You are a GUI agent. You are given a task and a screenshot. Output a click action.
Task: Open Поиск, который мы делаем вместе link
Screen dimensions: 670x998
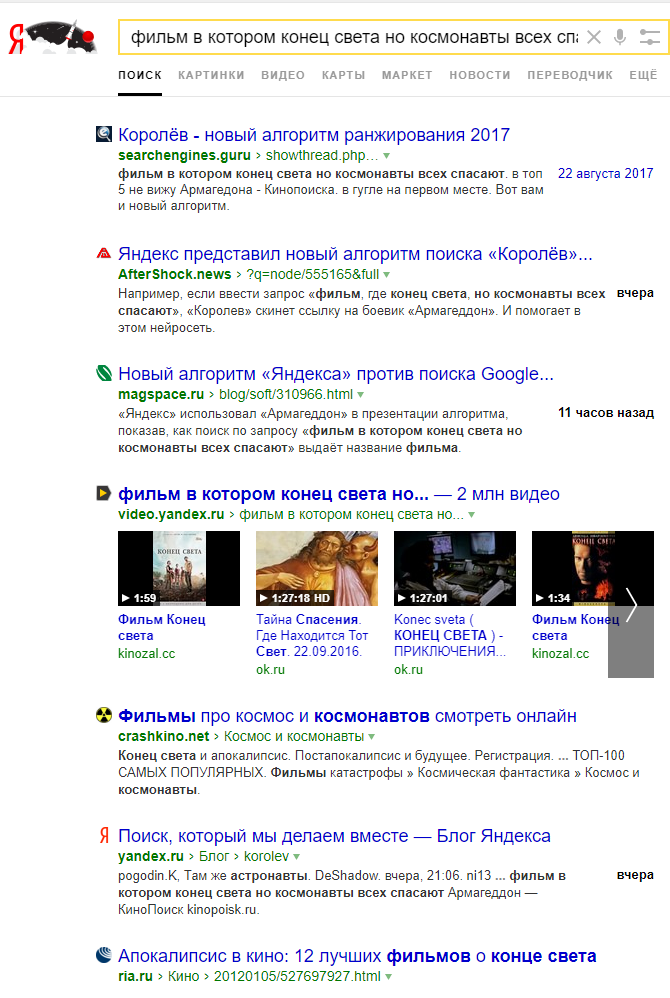(335, 836)
